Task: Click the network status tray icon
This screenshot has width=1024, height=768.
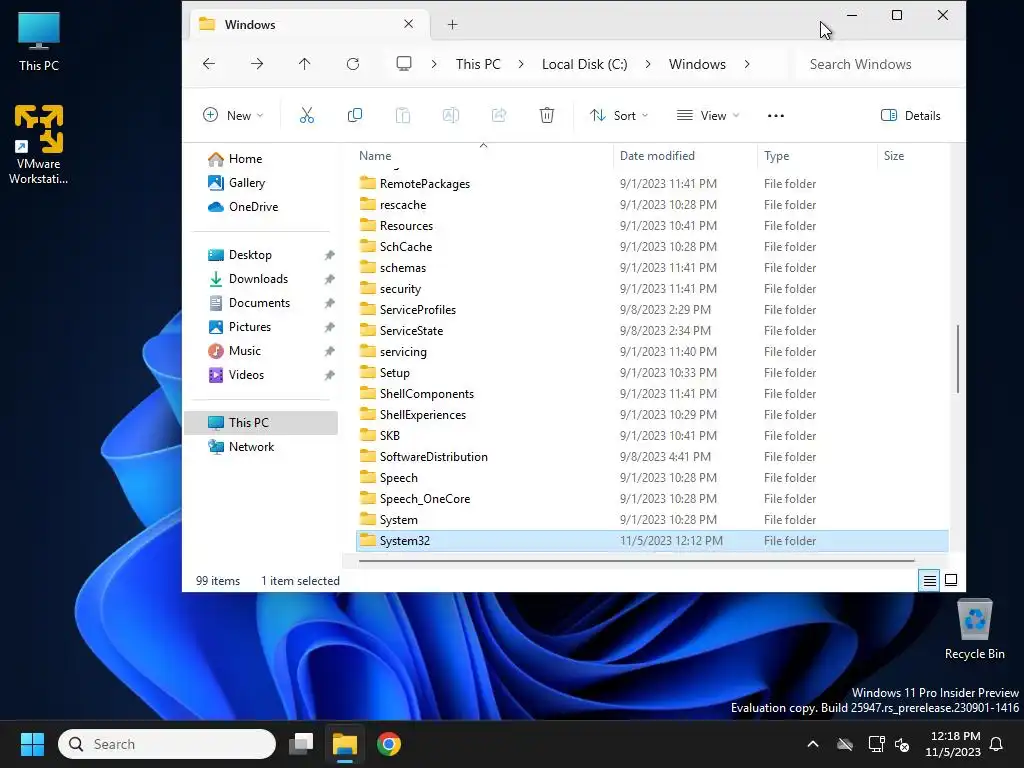Action: pyautogui.click(x=876, y=744)
